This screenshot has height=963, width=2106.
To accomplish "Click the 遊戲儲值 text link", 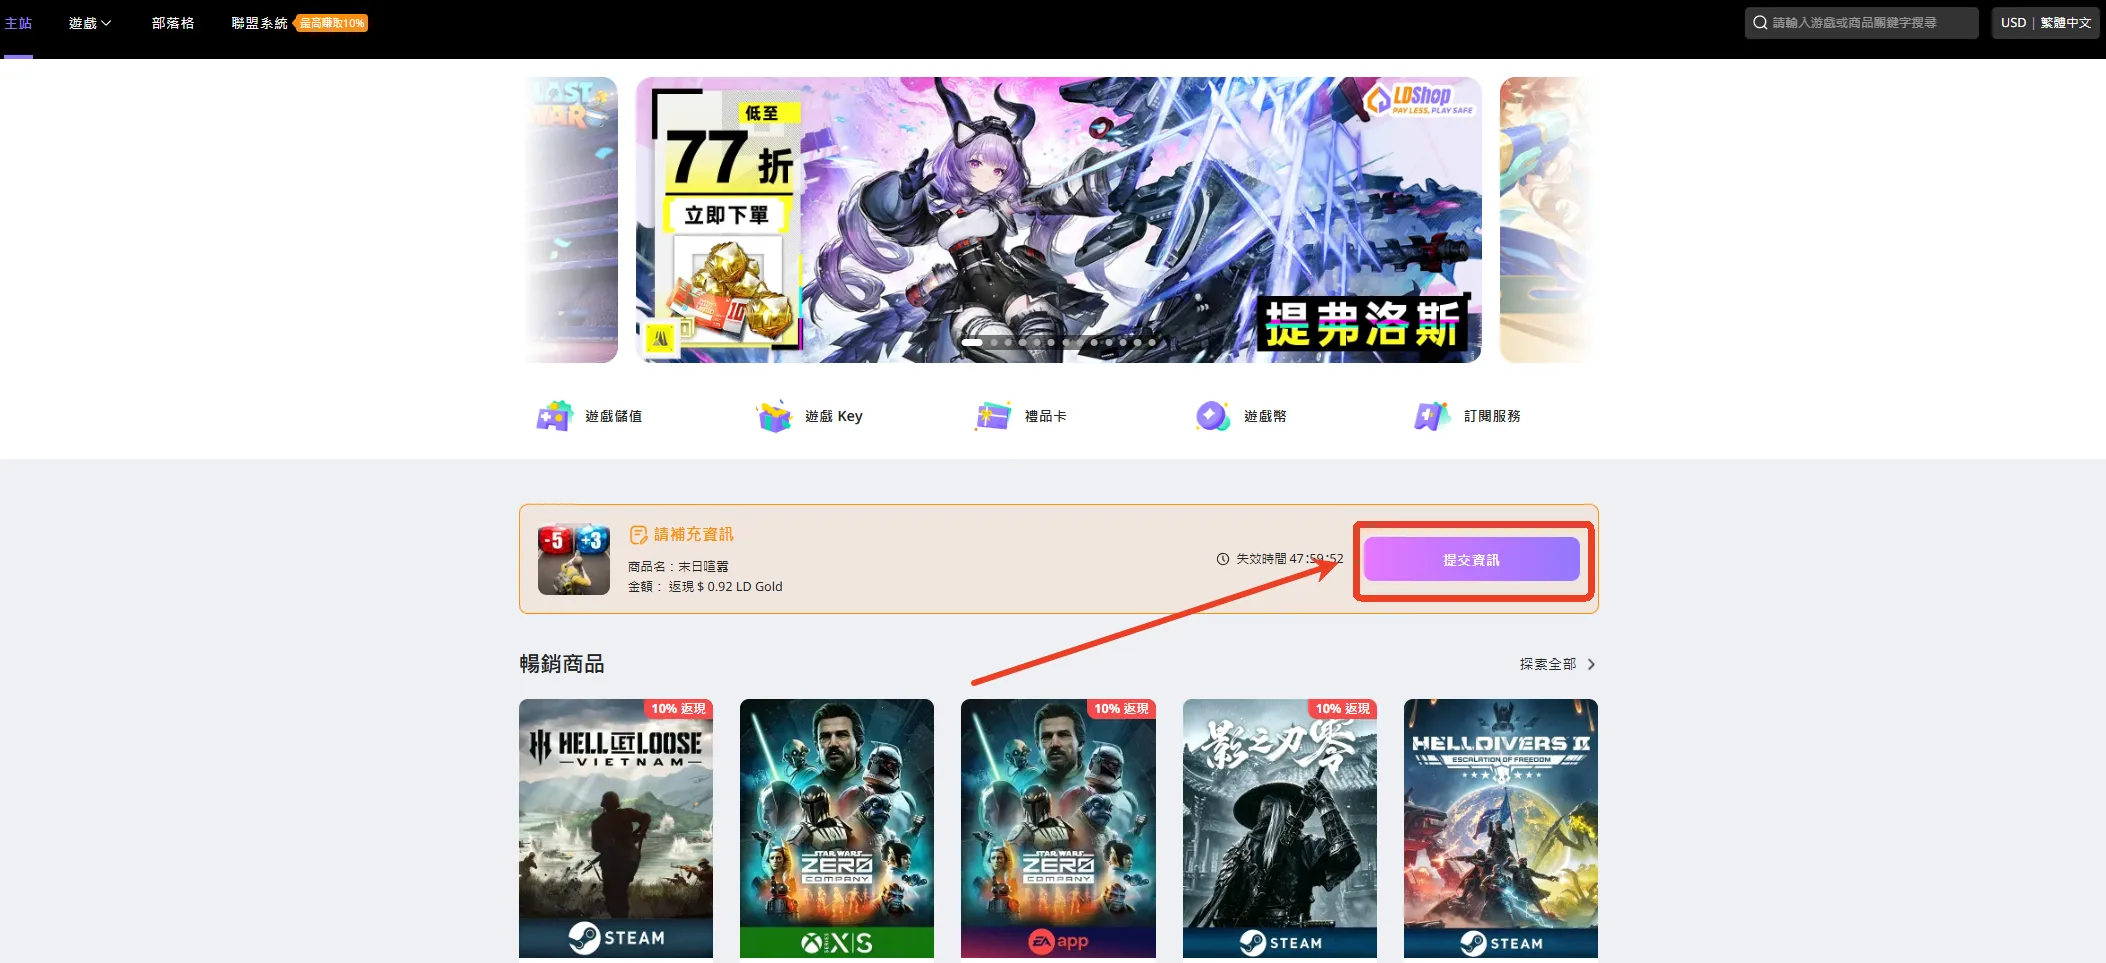I will coord(614,416).
